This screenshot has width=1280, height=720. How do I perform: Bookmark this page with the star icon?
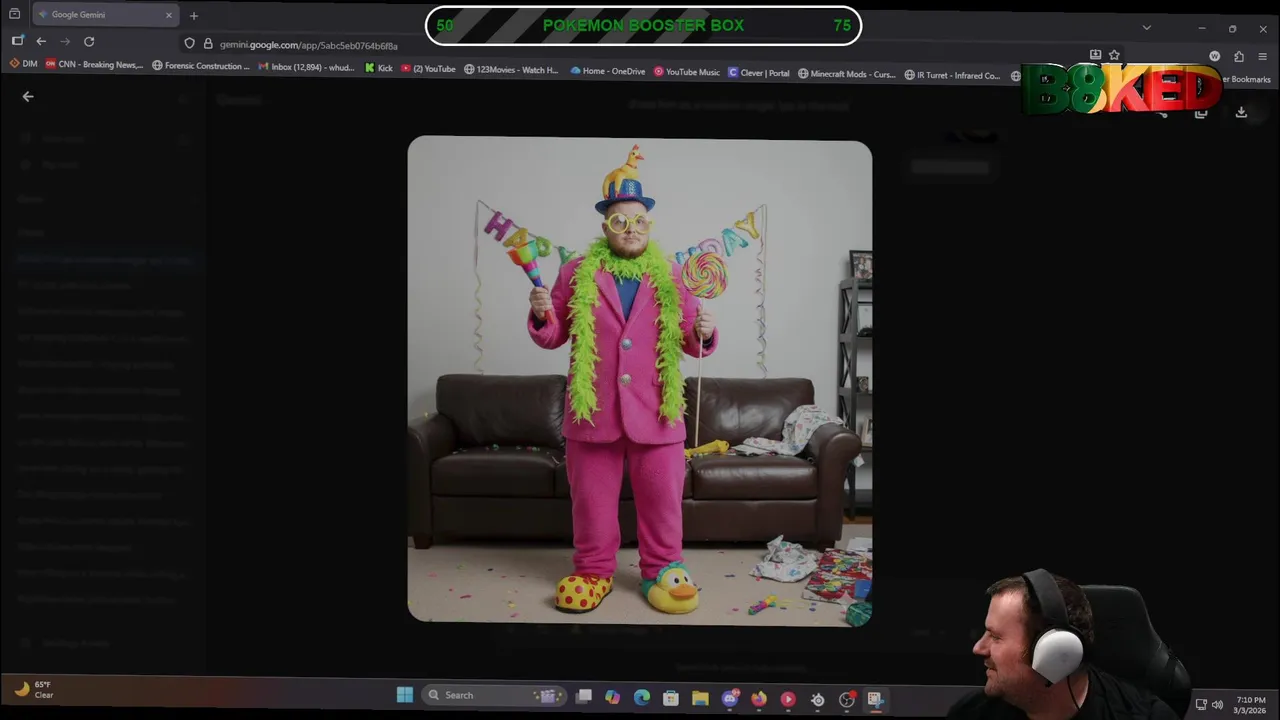tap(1114, 55)
